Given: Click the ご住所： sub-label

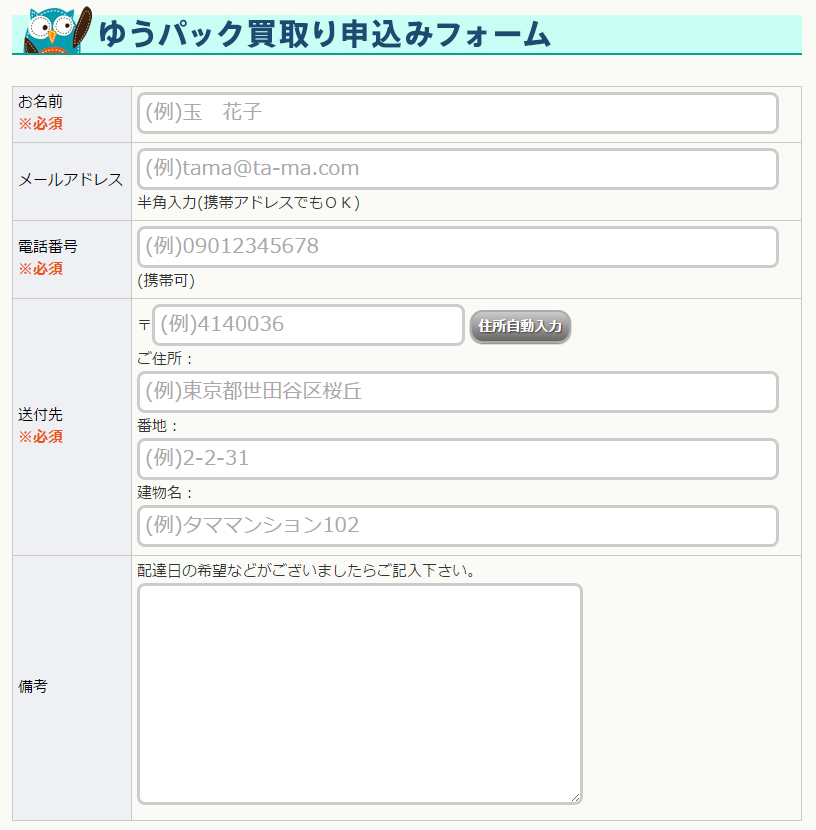Looking at the screenshot, I should (x=165, y=358).
